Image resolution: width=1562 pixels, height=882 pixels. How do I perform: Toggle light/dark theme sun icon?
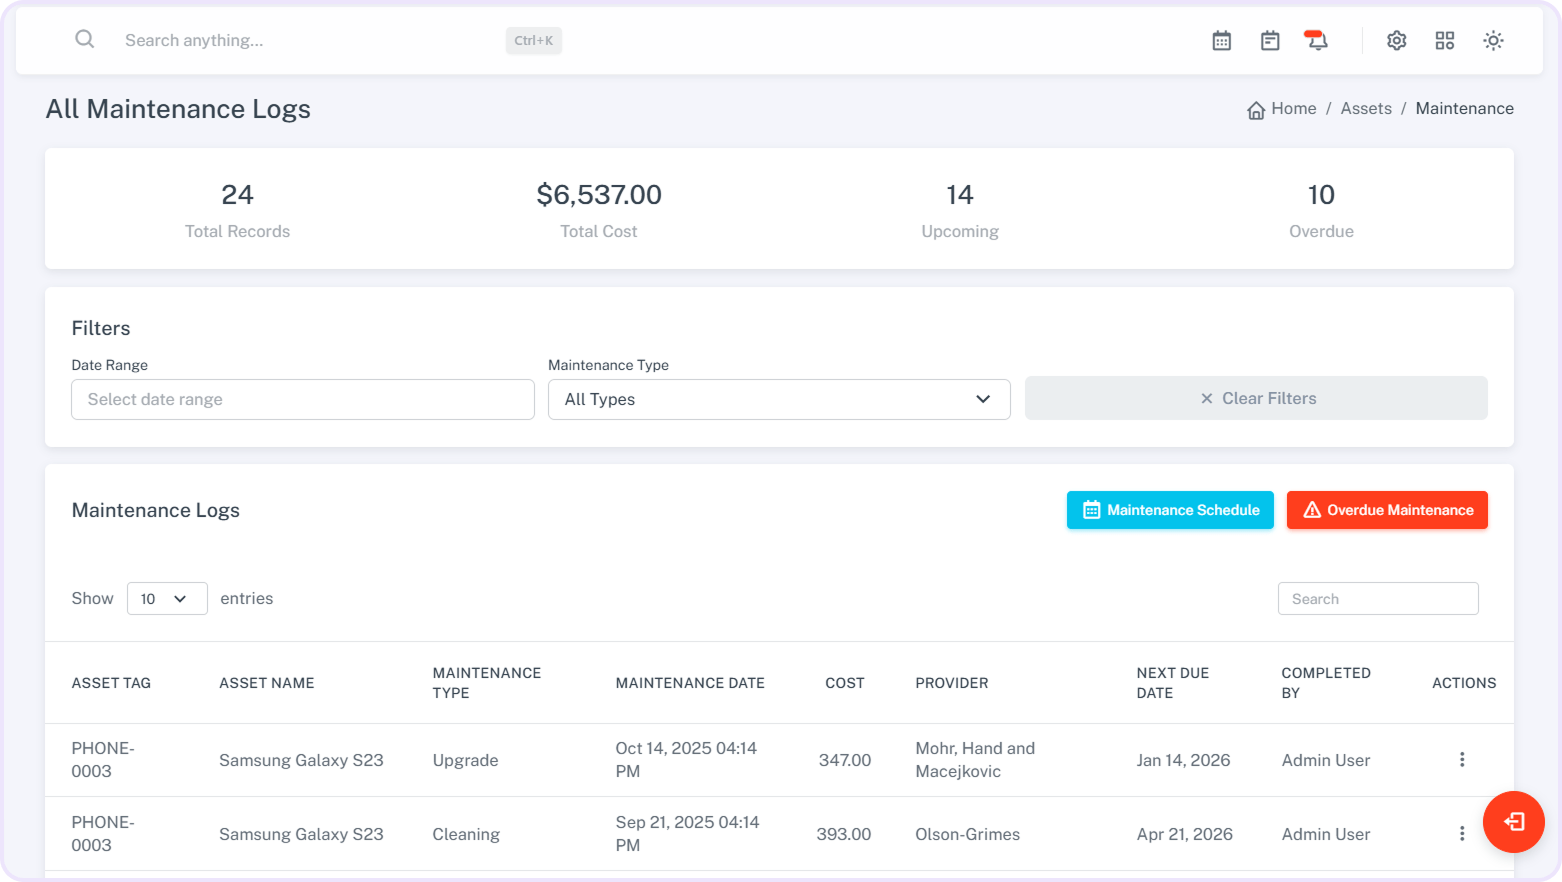click(x=1492, y=41)
